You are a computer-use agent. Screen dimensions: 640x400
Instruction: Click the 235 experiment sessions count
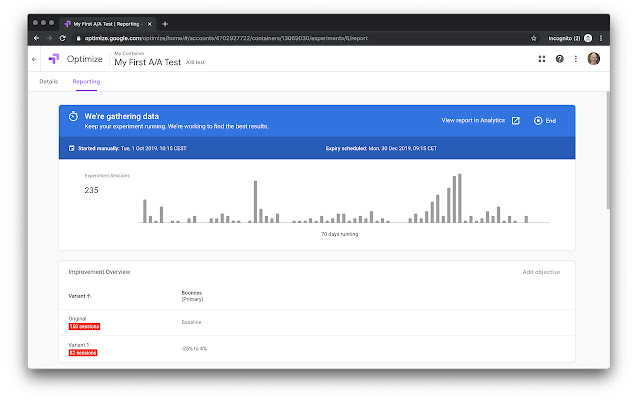click(x=91, y=190)
